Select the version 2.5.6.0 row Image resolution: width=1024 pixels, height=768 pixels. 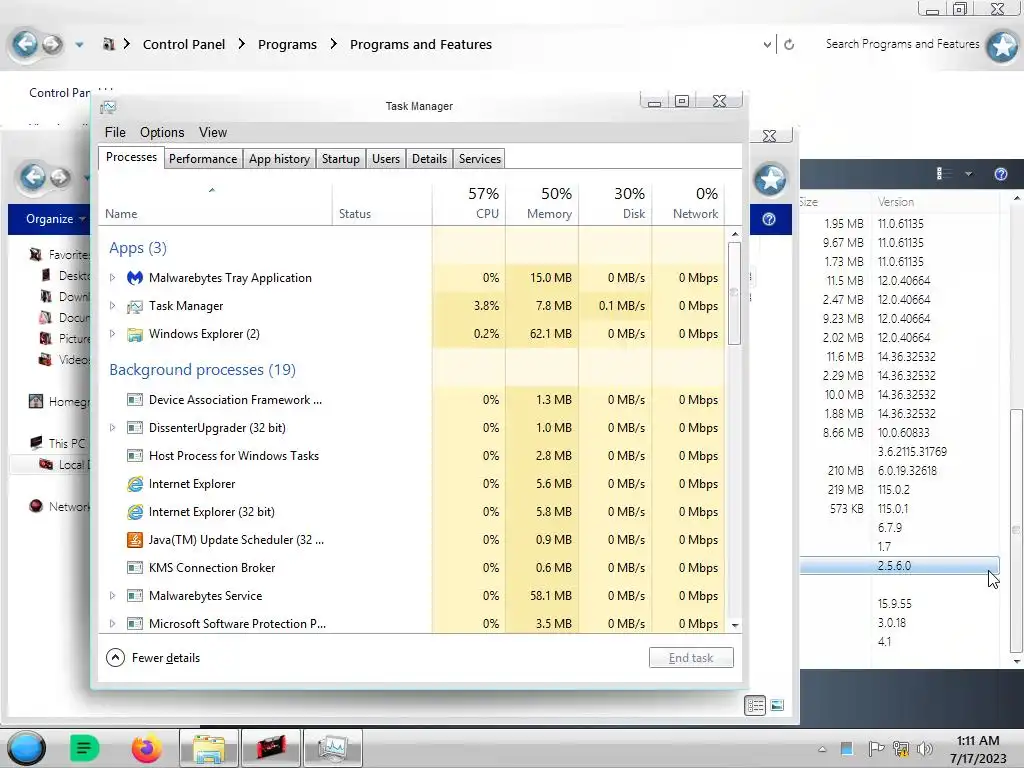(899, 566)
